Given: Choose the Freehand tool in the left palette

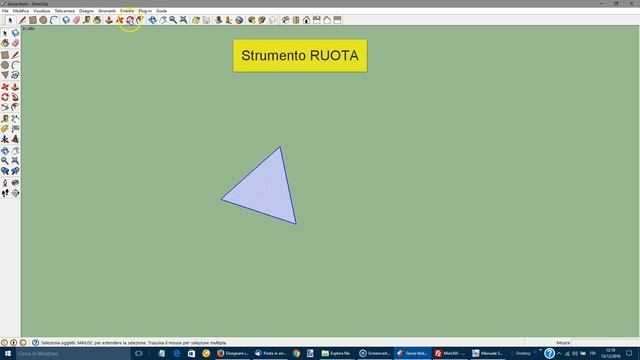Looking at the screenshot, I should click(x=15, y=75).
